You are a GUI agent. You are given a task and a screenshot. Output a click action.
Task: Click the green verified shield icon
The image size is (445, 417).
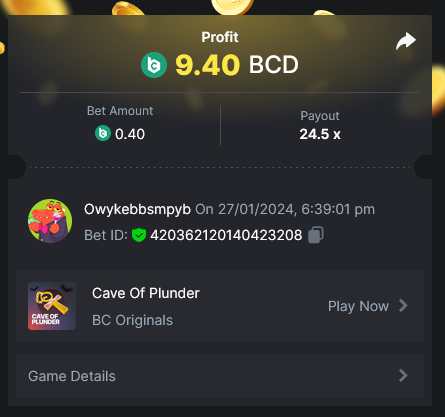[139, 235]
